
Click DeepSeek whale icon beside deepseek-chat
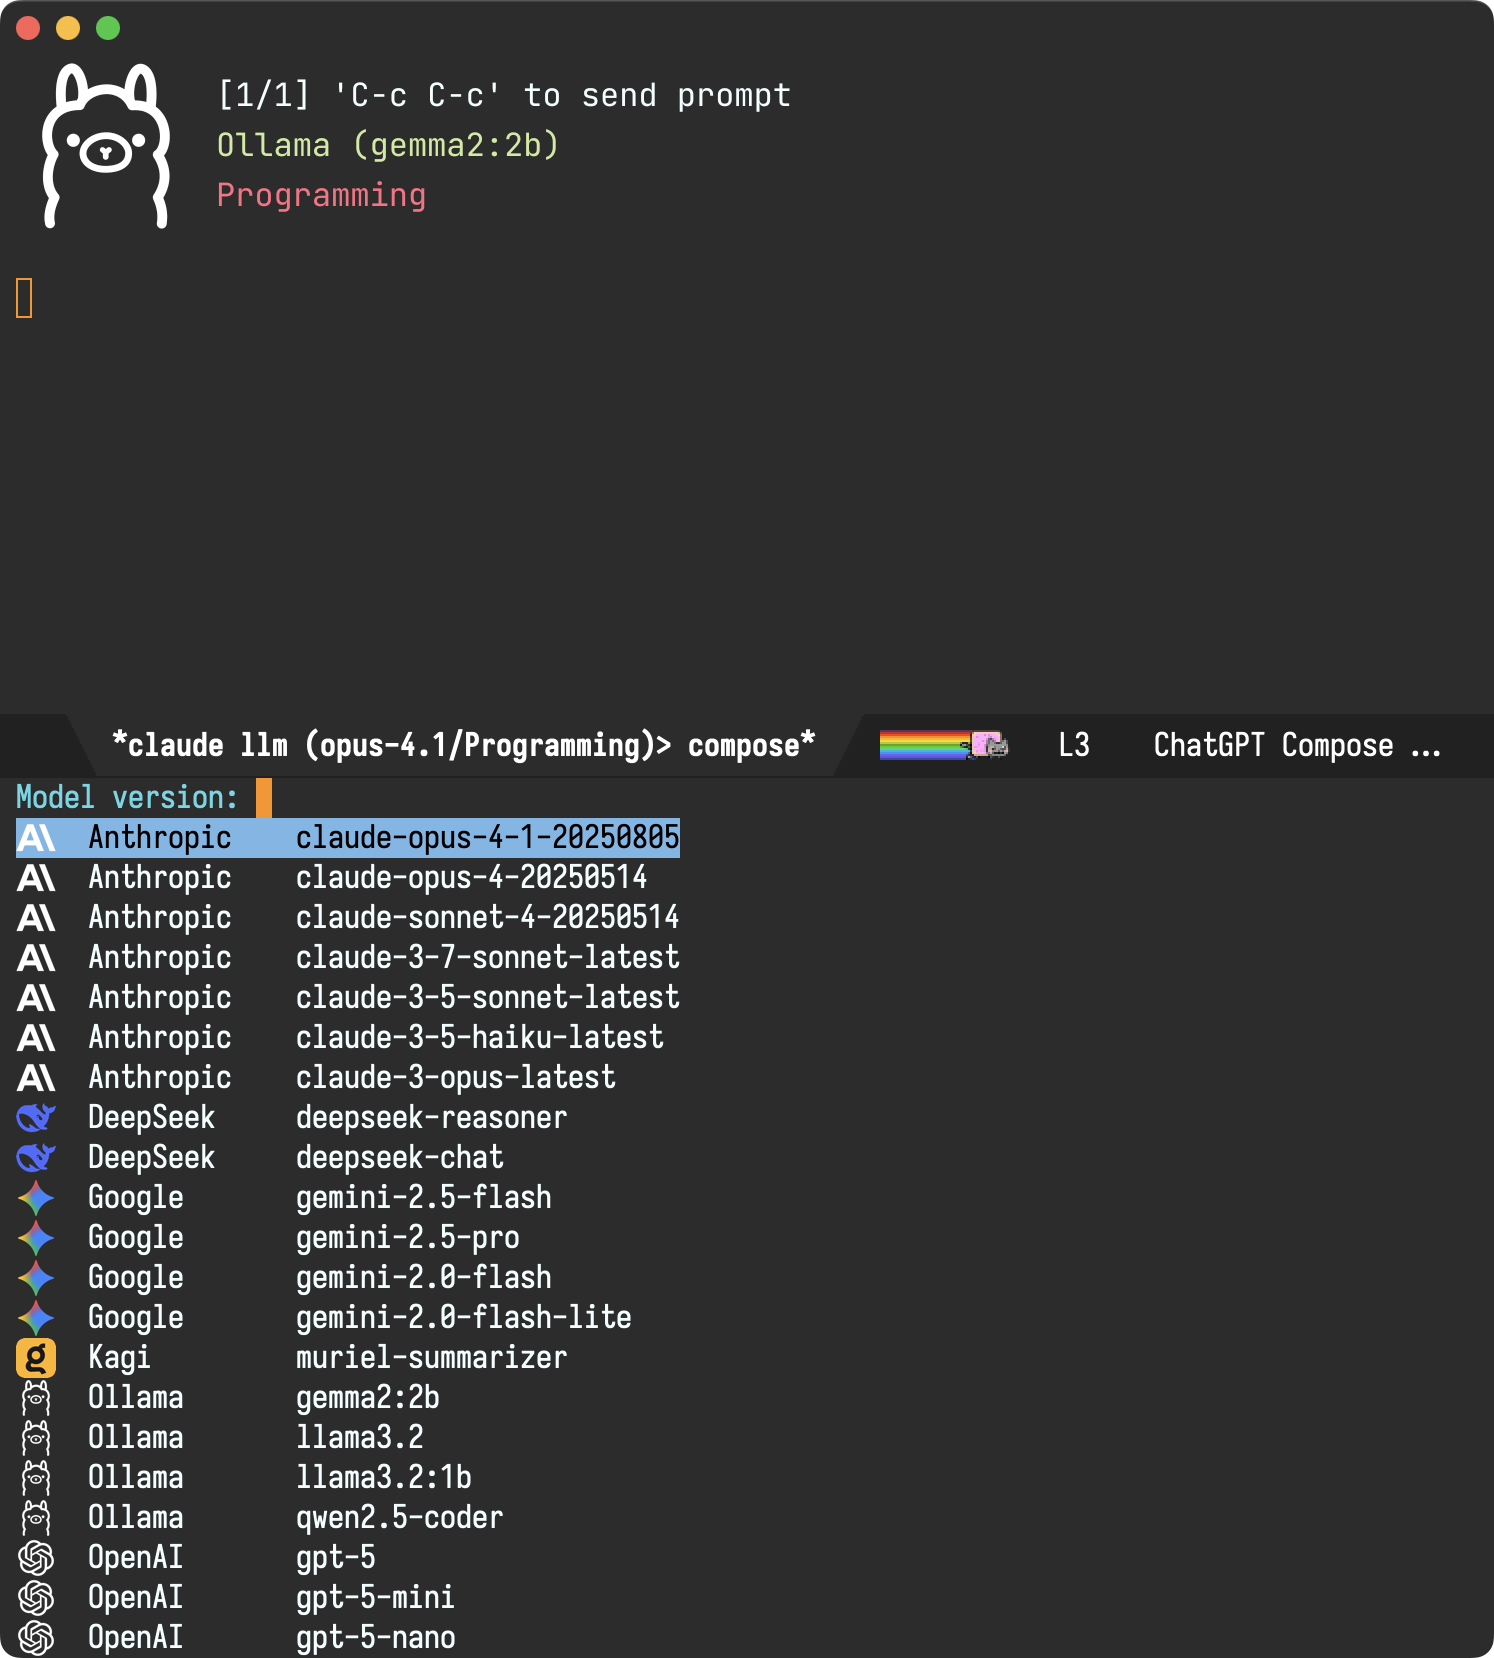[36, 1157]
